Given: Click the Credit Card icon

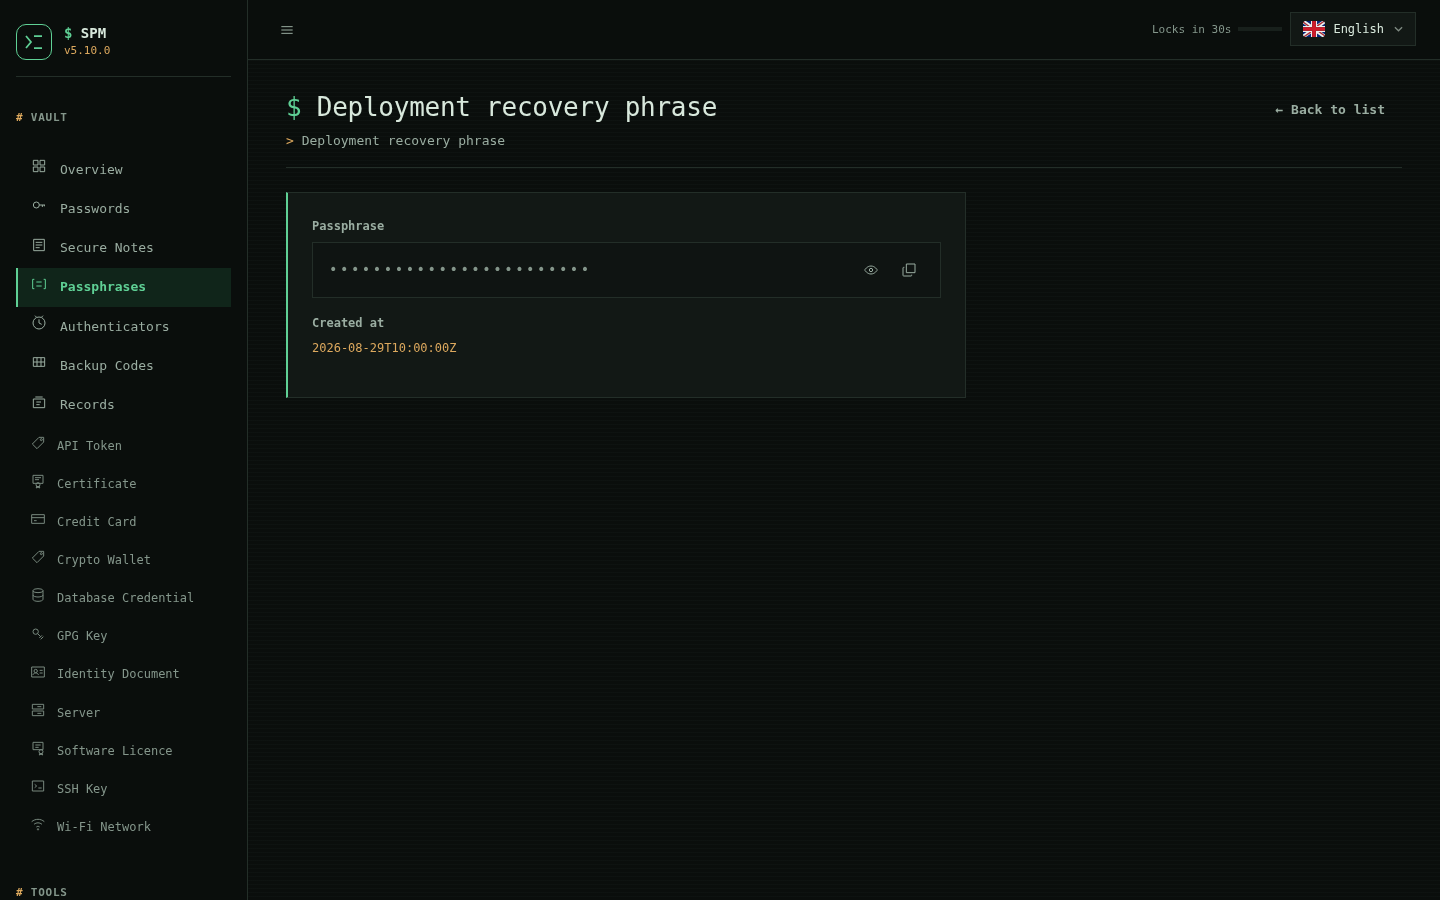Looking at the screenshot, I should tap(38, 519).
